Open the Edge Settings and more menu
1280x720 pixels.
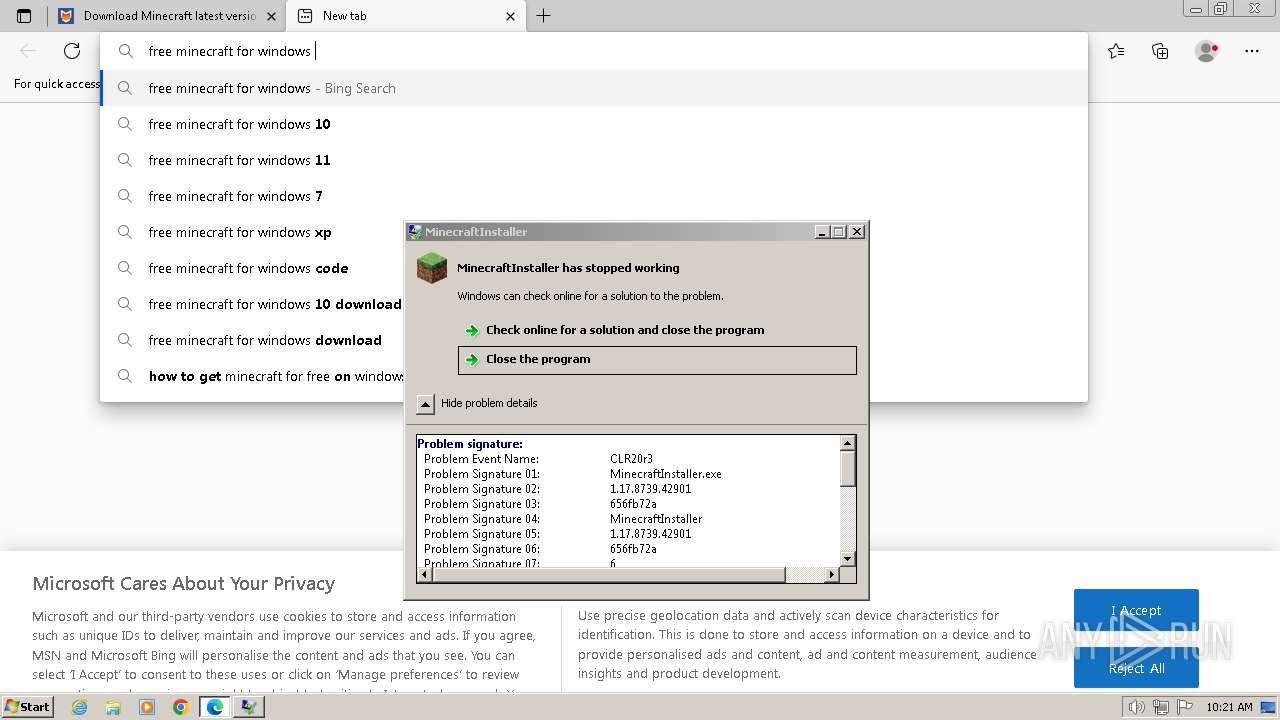(1252, 51)
